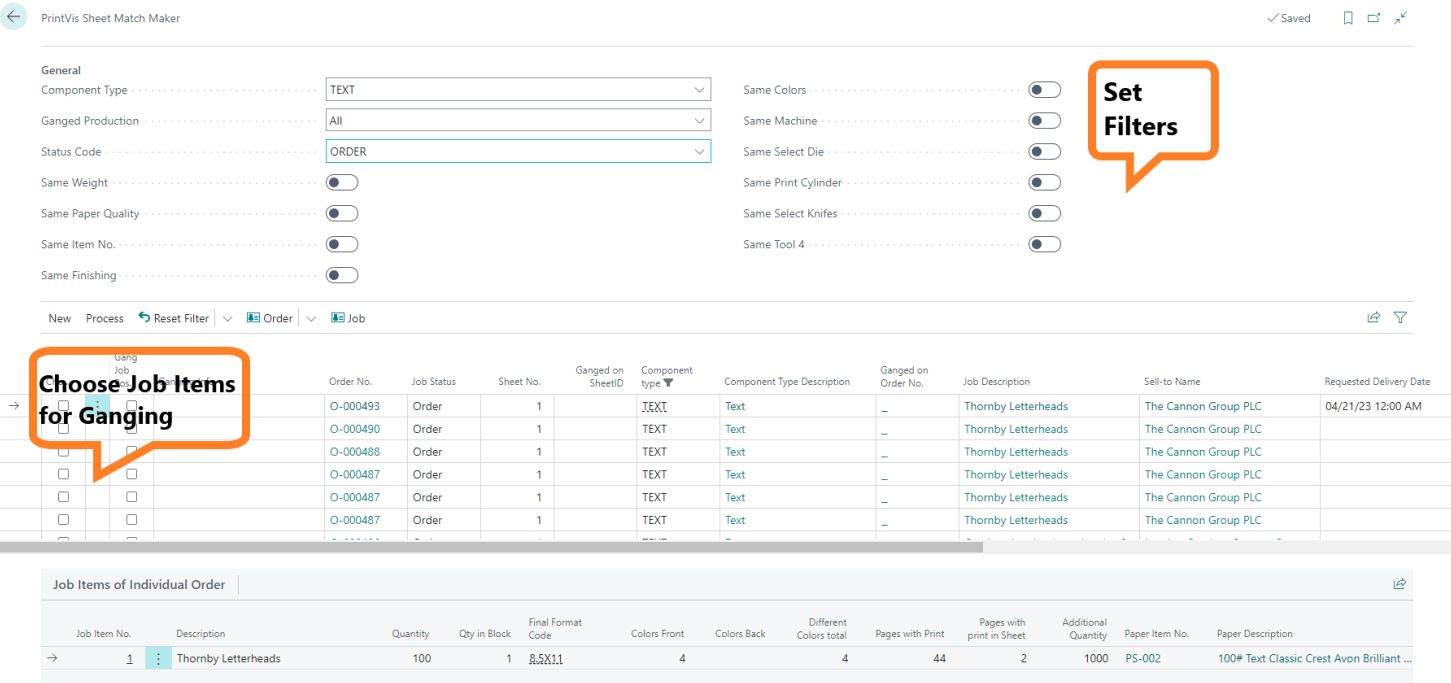Click the Quantity value 100

(422, 658)
